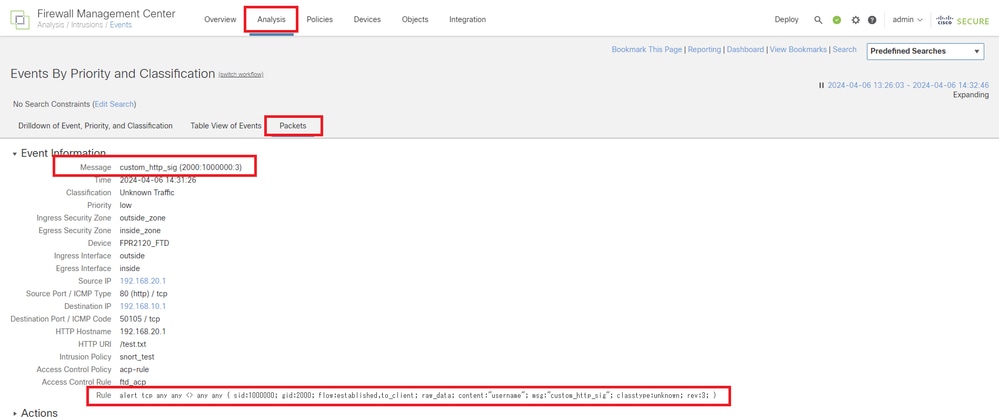The height and width of the screenshot is (420, 999).
Task: Click the Search link near bookmarks
Action: pos(844,49)
